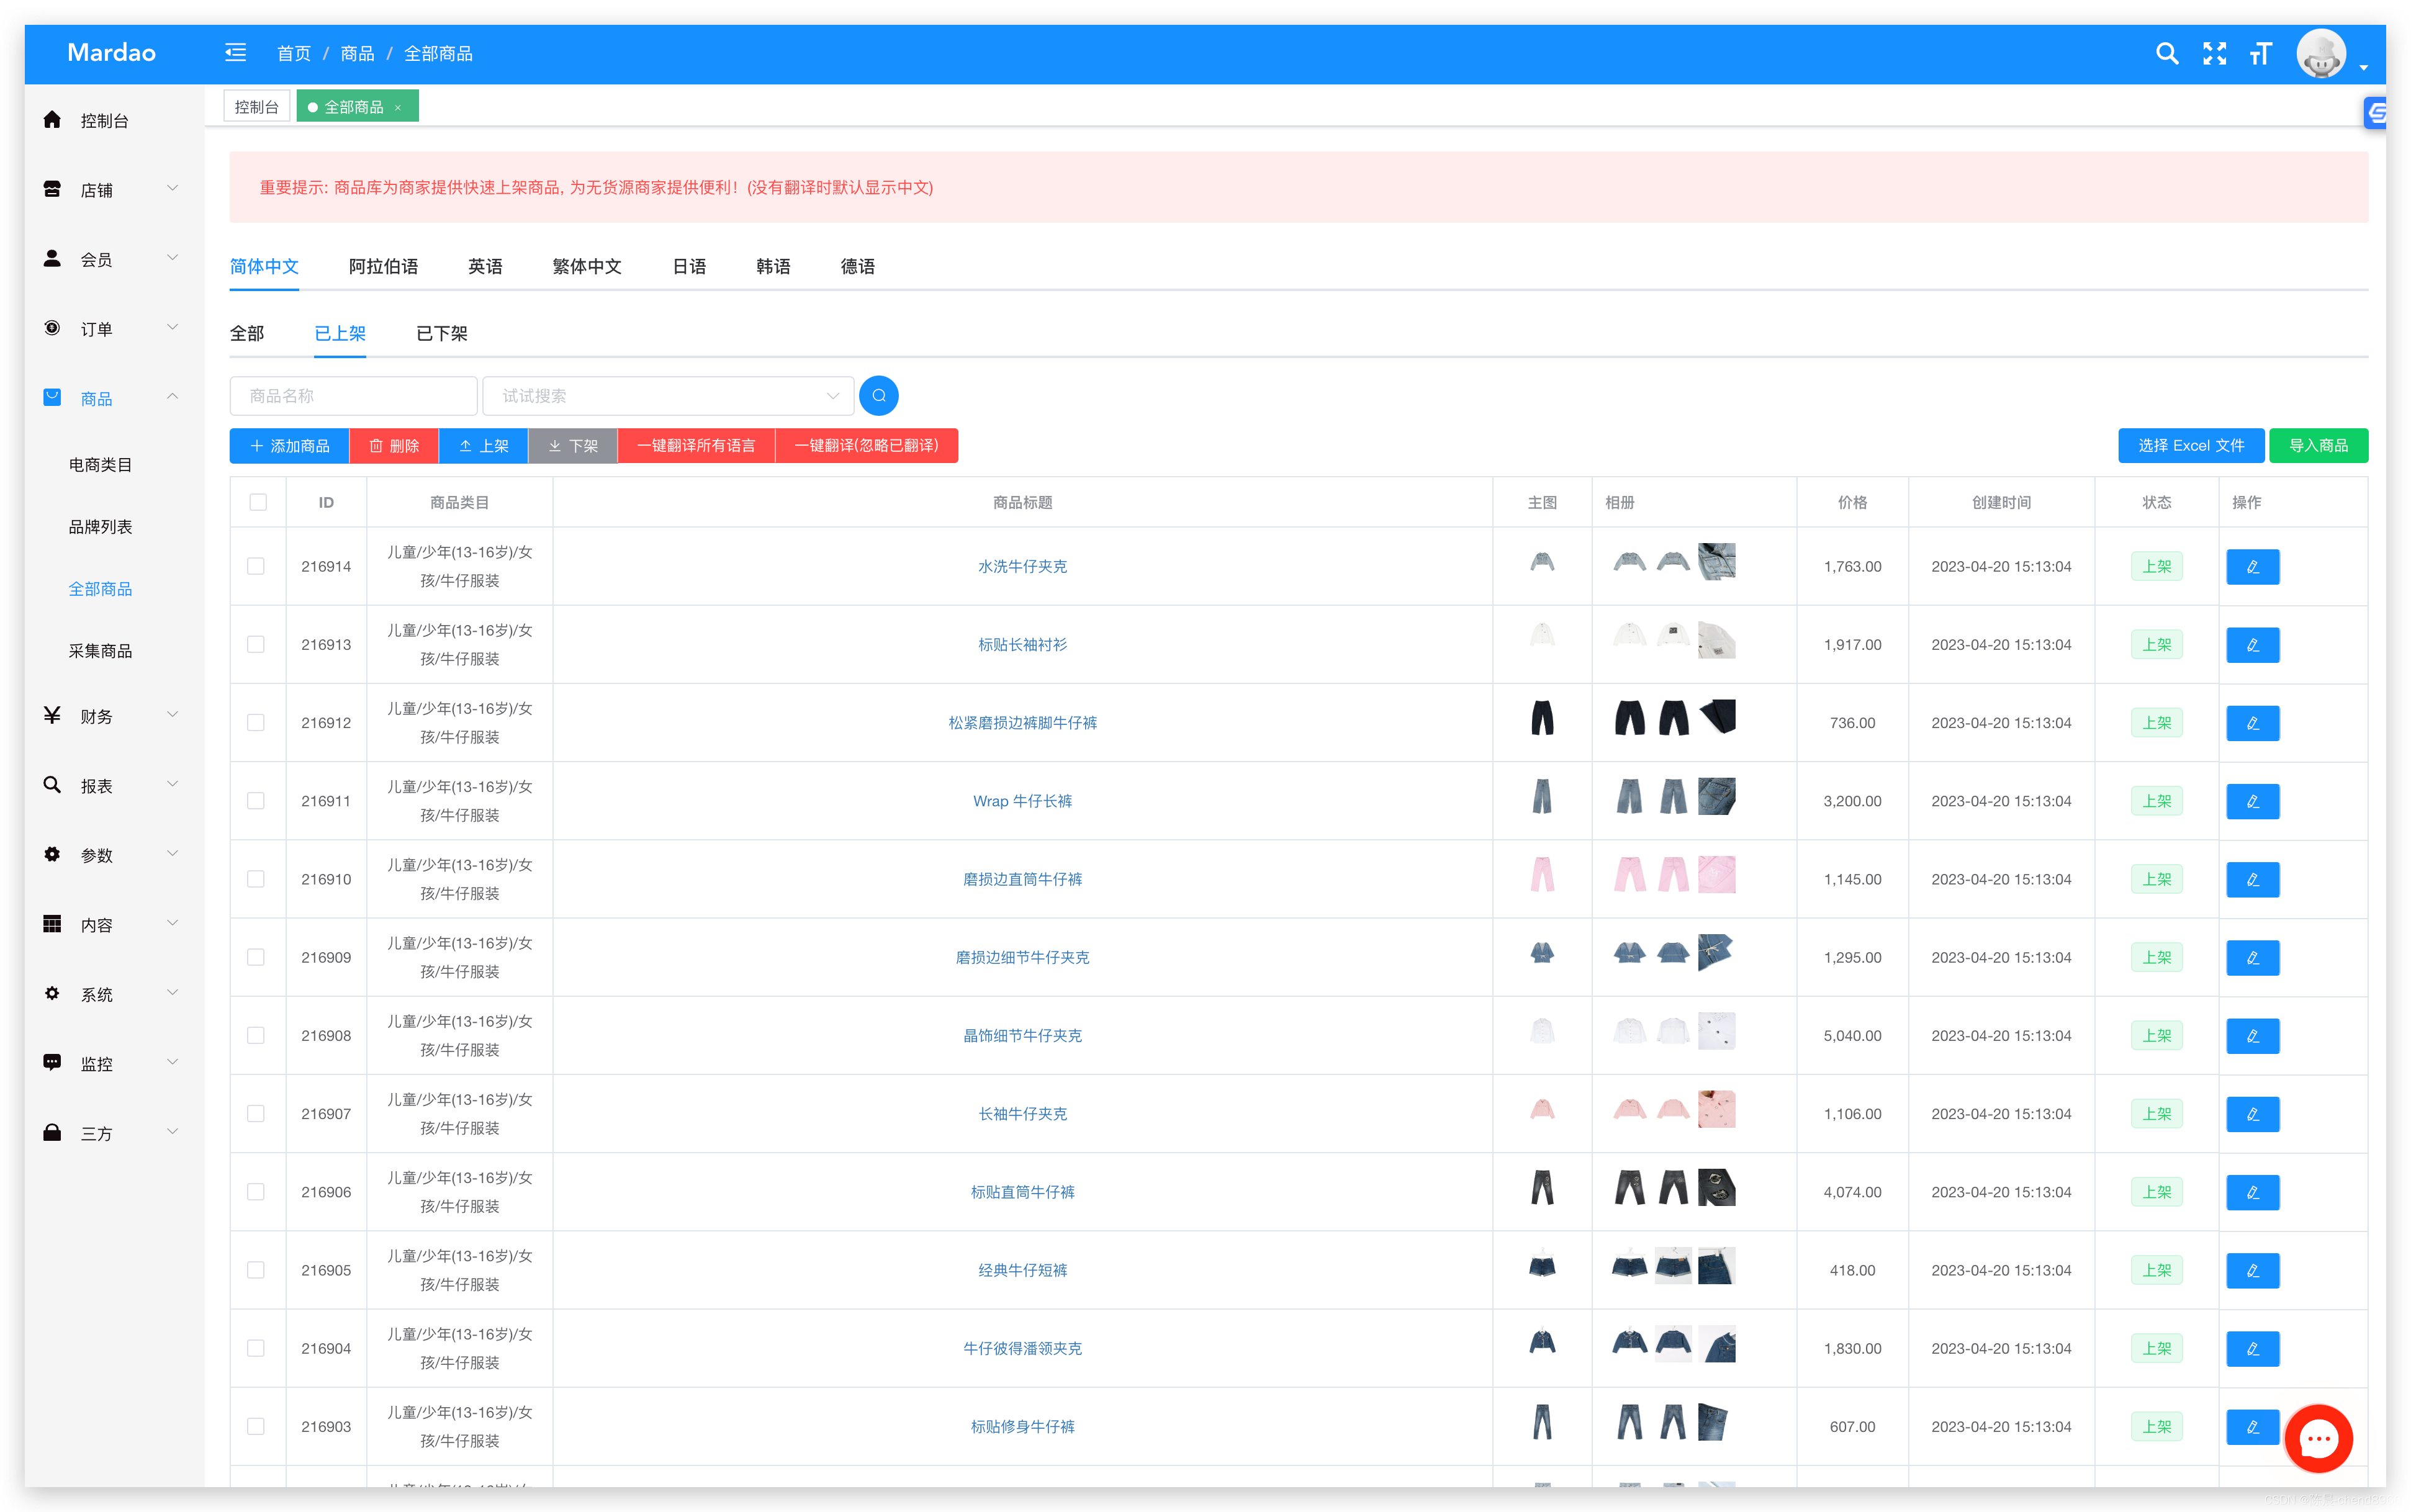
Task: Check the checkbox for product 216912
Action: [256, 723]
